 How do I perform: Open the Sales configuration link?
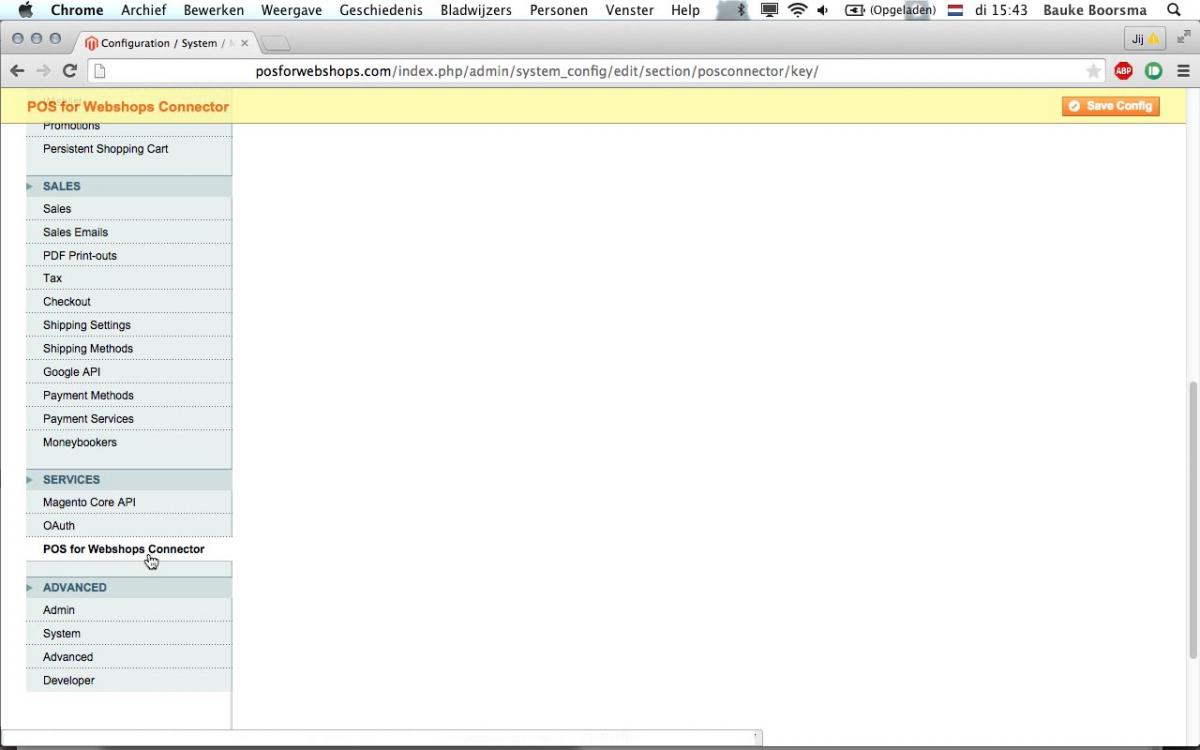tap(57, 209)
